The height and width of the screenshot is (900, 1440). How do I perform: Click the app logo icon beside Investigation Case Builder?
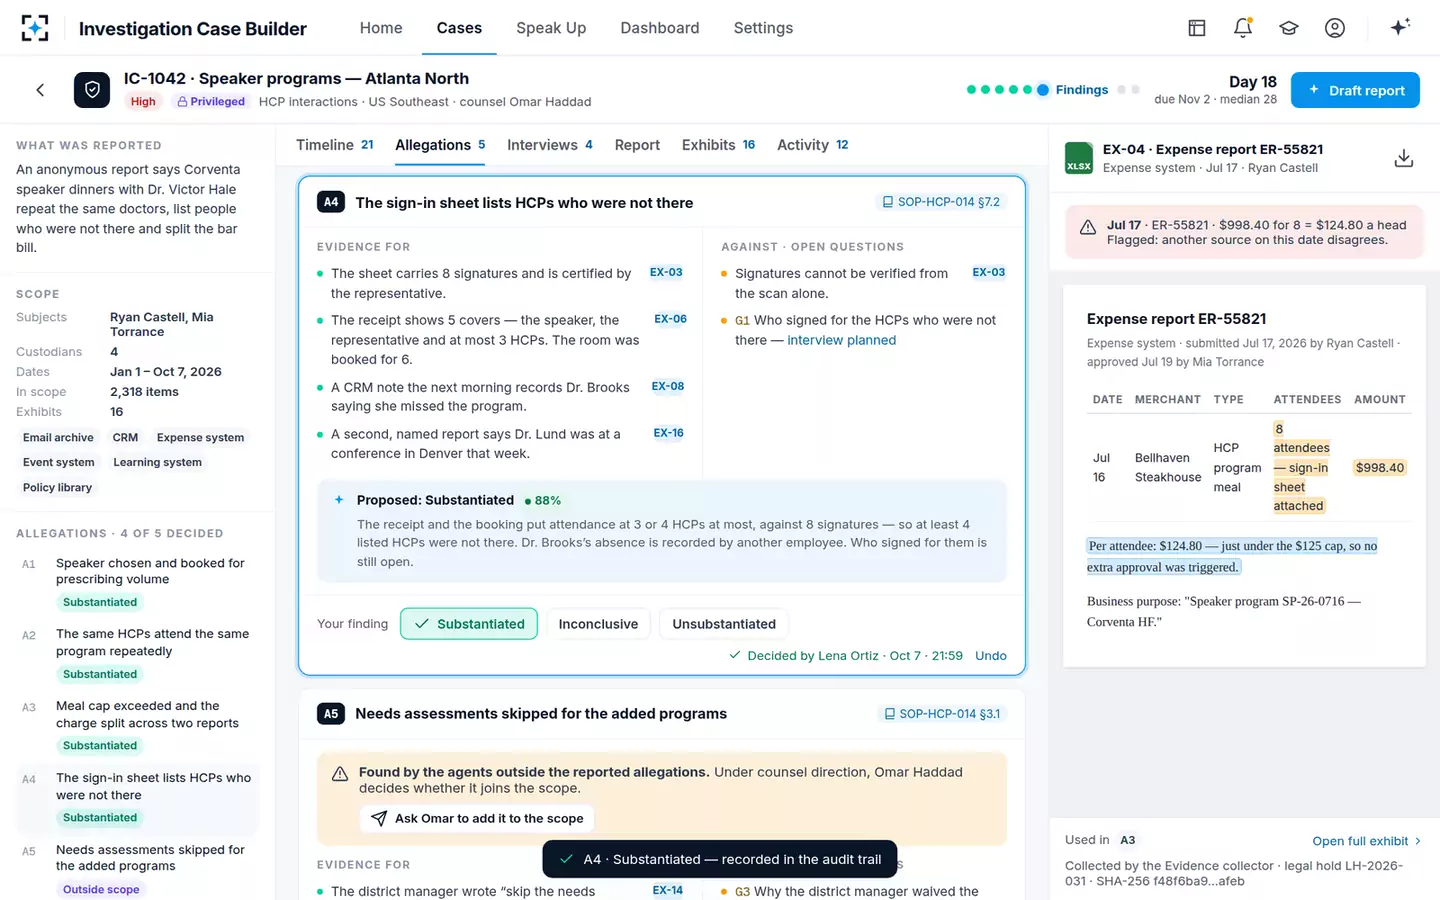coord(35,28)
